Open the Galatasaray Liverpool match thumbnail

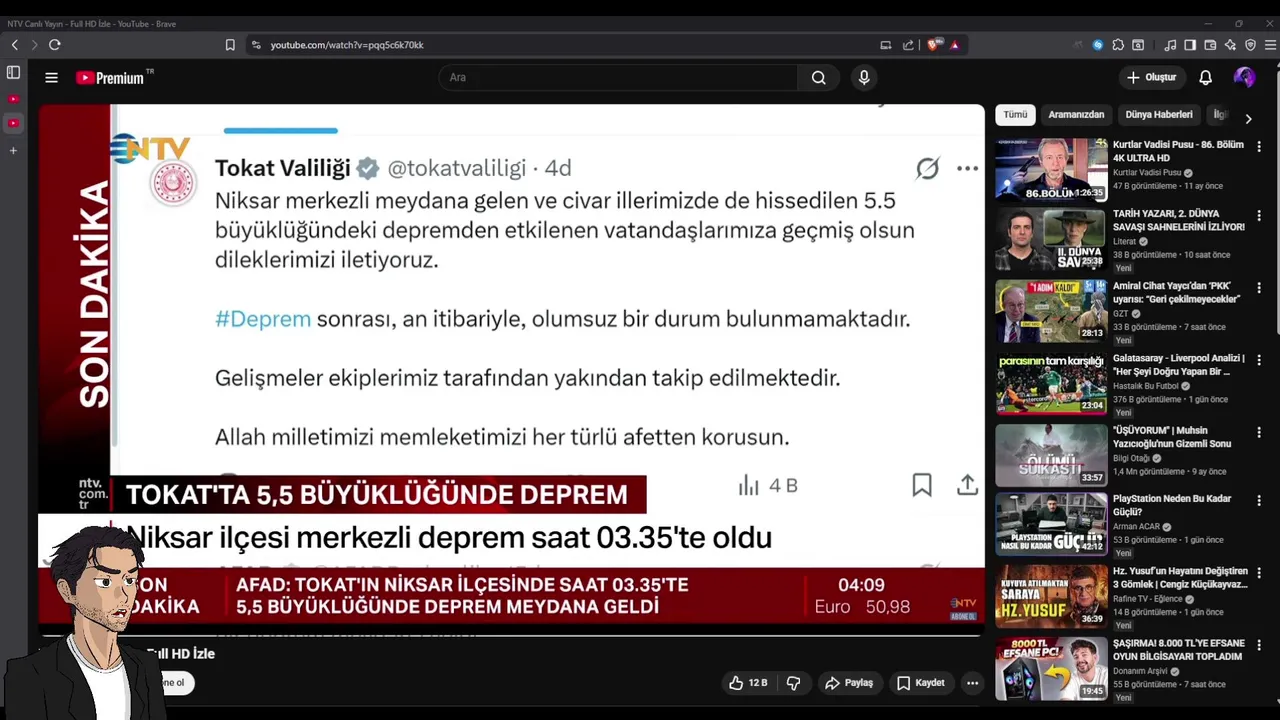click(1051, 383)
